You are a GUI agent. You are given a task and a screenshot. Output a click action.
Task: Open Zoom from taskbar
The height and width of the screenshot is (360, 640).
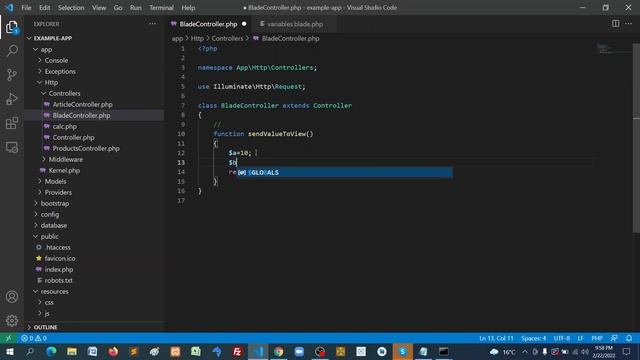tap(299, 351)
